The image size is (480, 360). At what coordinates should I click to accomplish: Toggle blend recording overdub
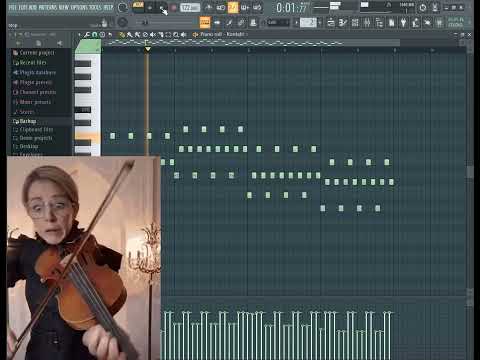(x=245, y=8)
